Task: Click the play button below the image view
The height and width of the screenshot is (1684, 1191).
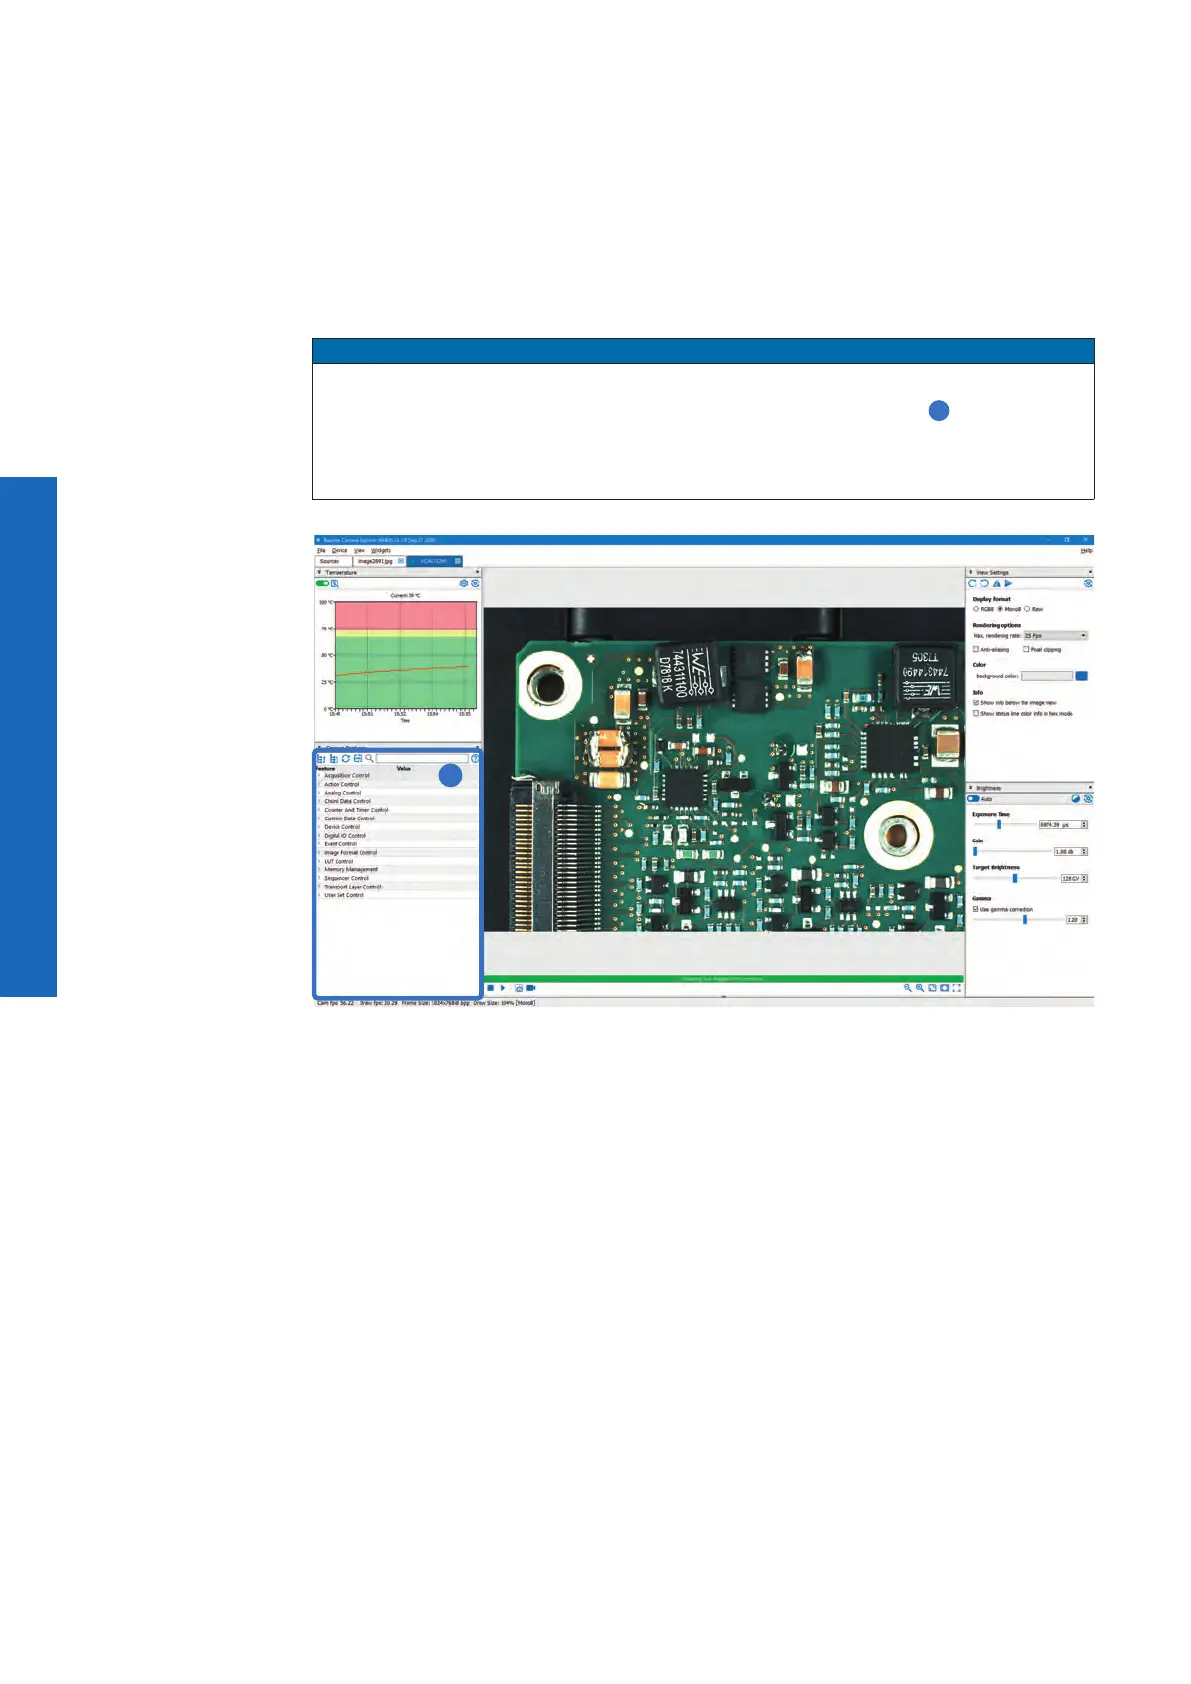Action: (x=503, y=988)
